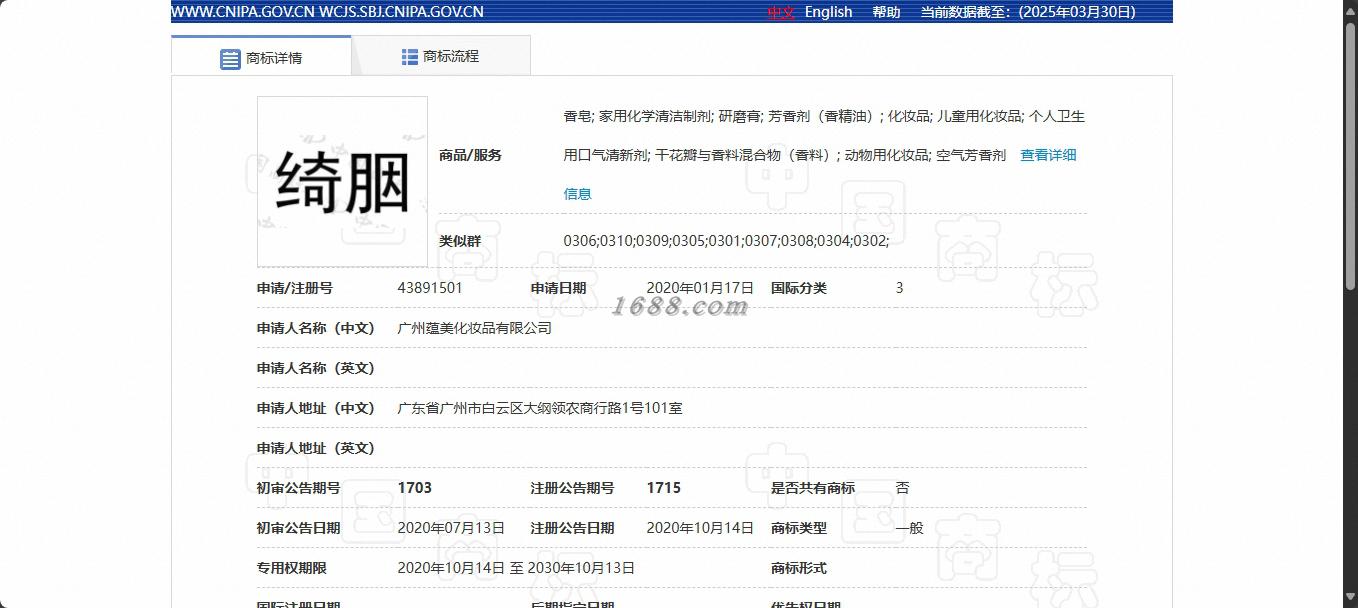The height and width of the screenshot is (608, 1358).
Task: Select application date 2020年01月17日
Action: point(700,288)
